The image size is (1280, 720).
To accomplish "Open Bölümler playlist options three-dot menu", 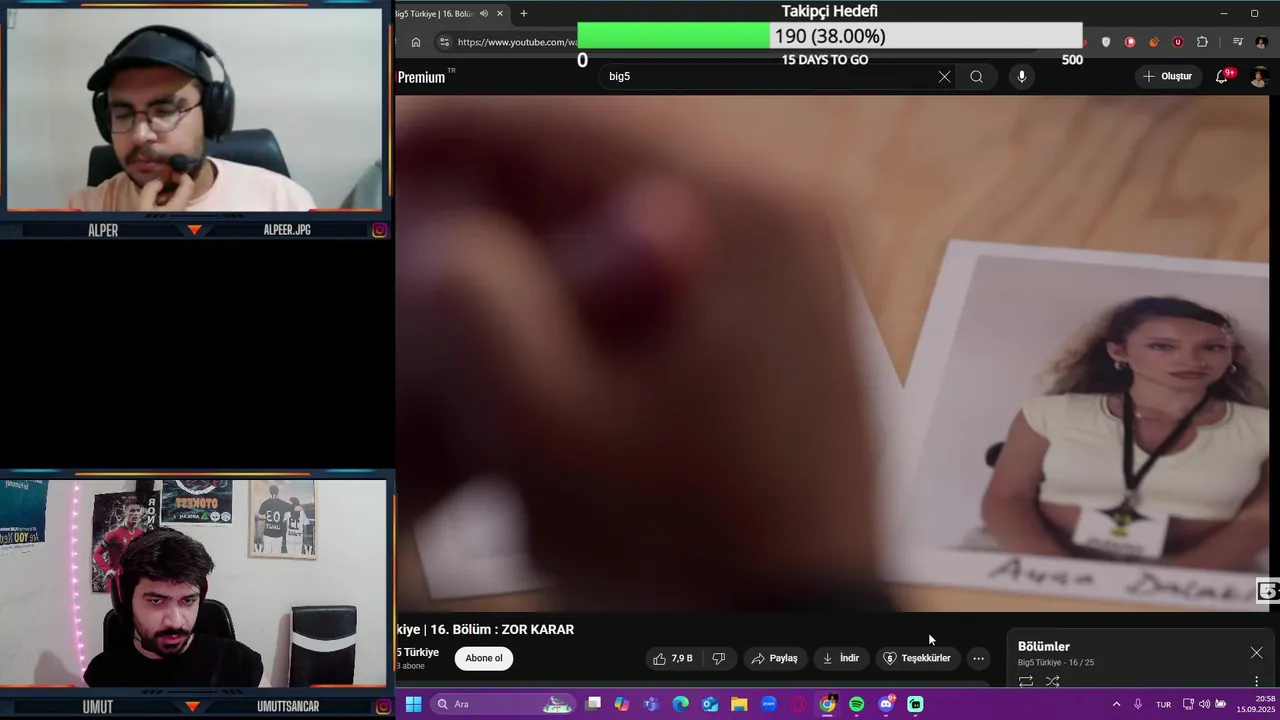I will [1257, 682].
